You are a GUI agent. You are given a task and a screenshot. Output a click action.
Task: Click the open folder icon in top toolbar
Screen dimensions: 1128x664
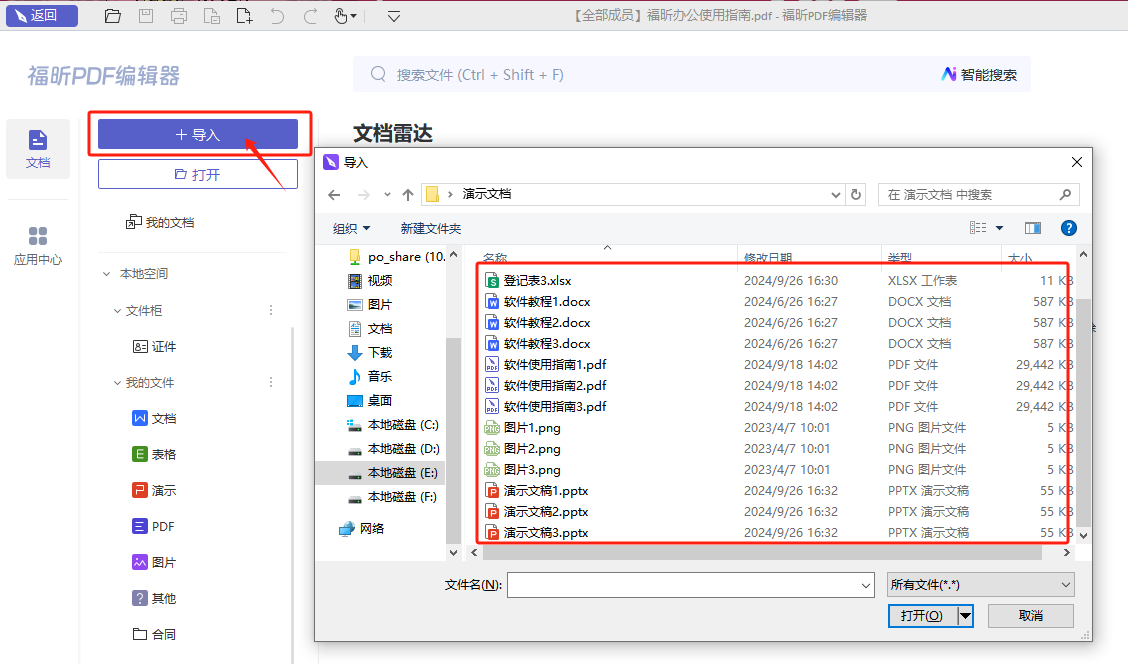(112, 16)
